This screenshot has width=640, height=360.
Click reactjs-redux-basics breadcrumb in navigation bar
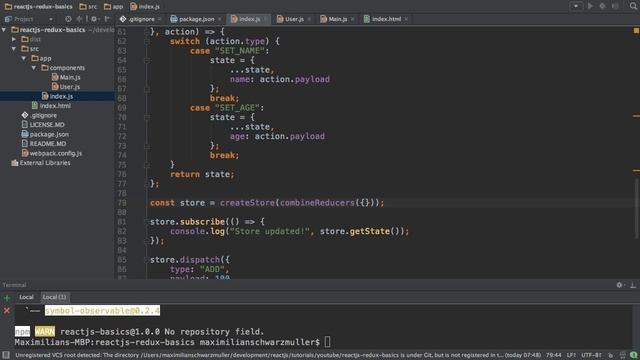(38, 7)
